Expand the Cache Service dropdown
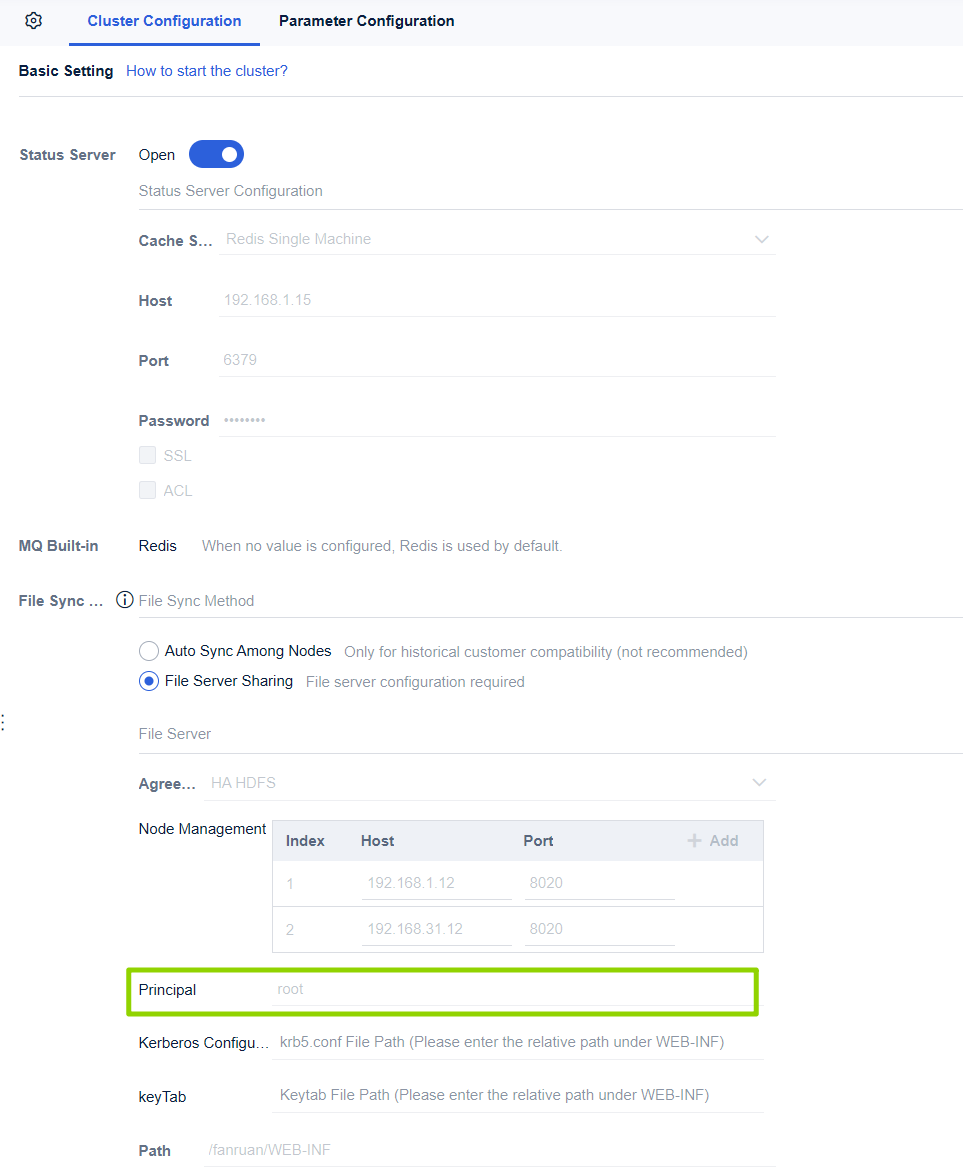Screen dimensions: 963x1176 click(497, 240)
